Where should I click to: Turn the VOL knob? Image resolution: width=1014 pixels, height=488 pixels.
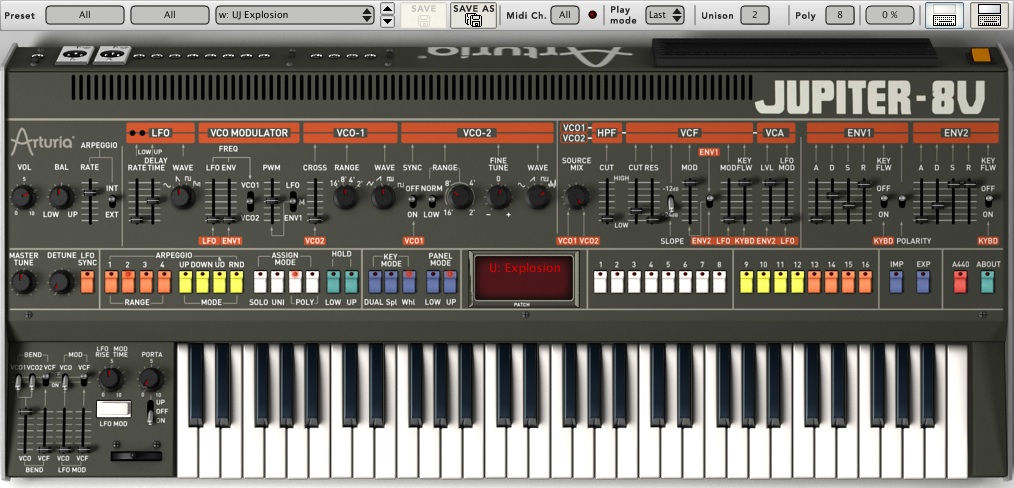pos(23,196)
